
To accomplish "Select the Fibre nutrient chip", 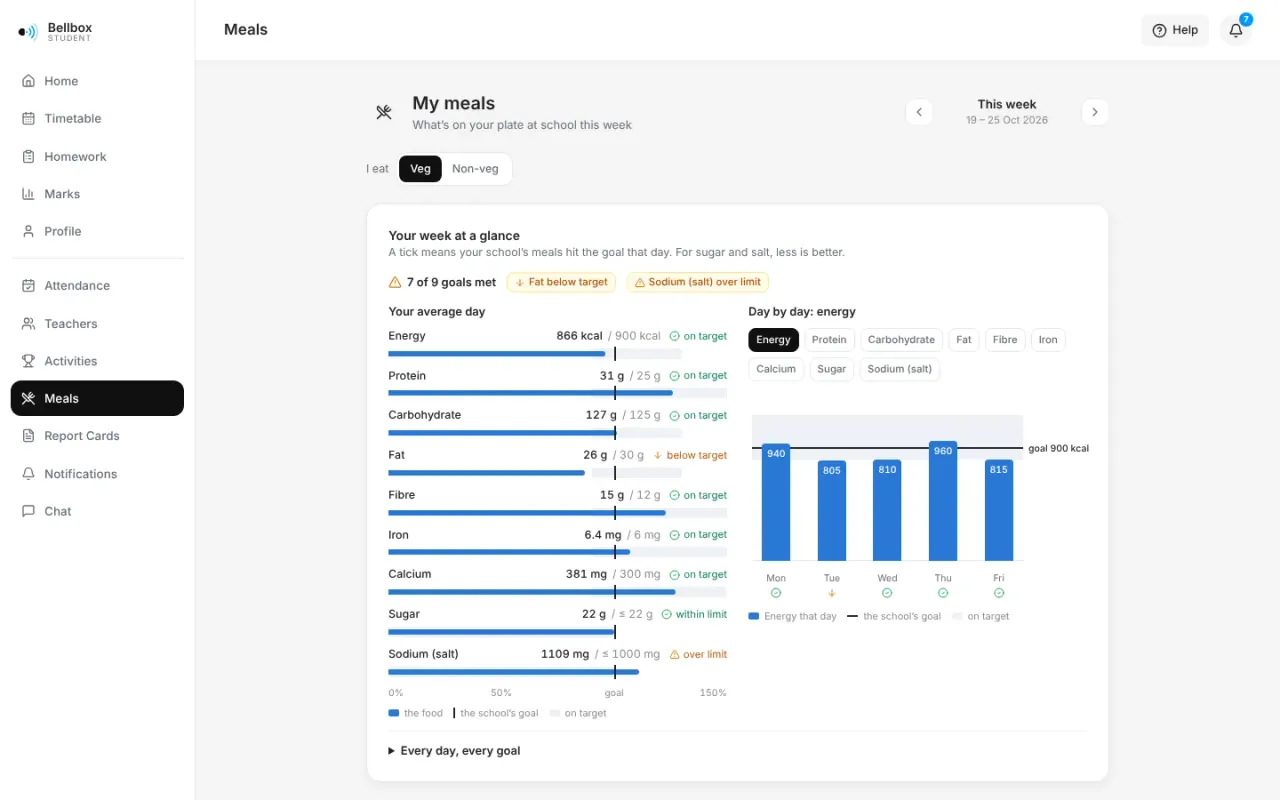I will point(1005,340).
